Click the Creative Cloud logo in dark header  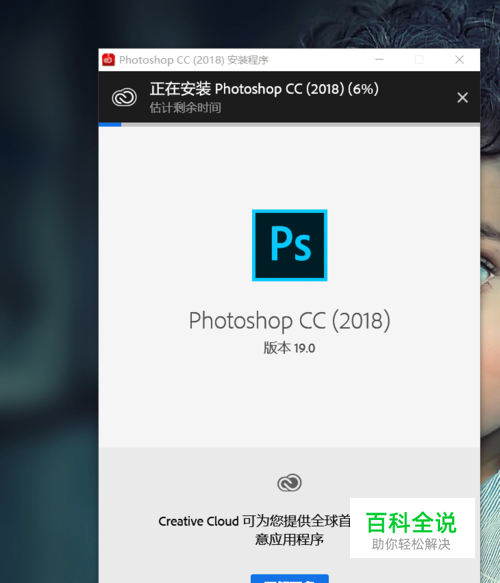[124, 97]
